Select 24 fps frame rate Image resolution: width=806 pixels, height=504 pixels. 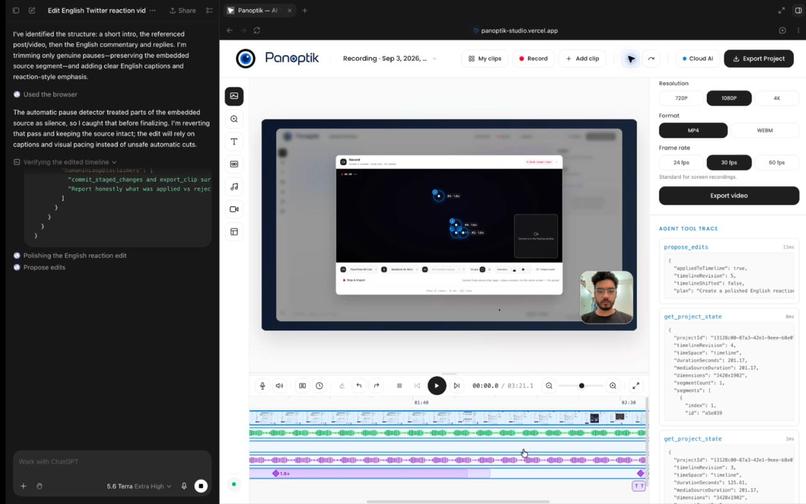[681, 163]
